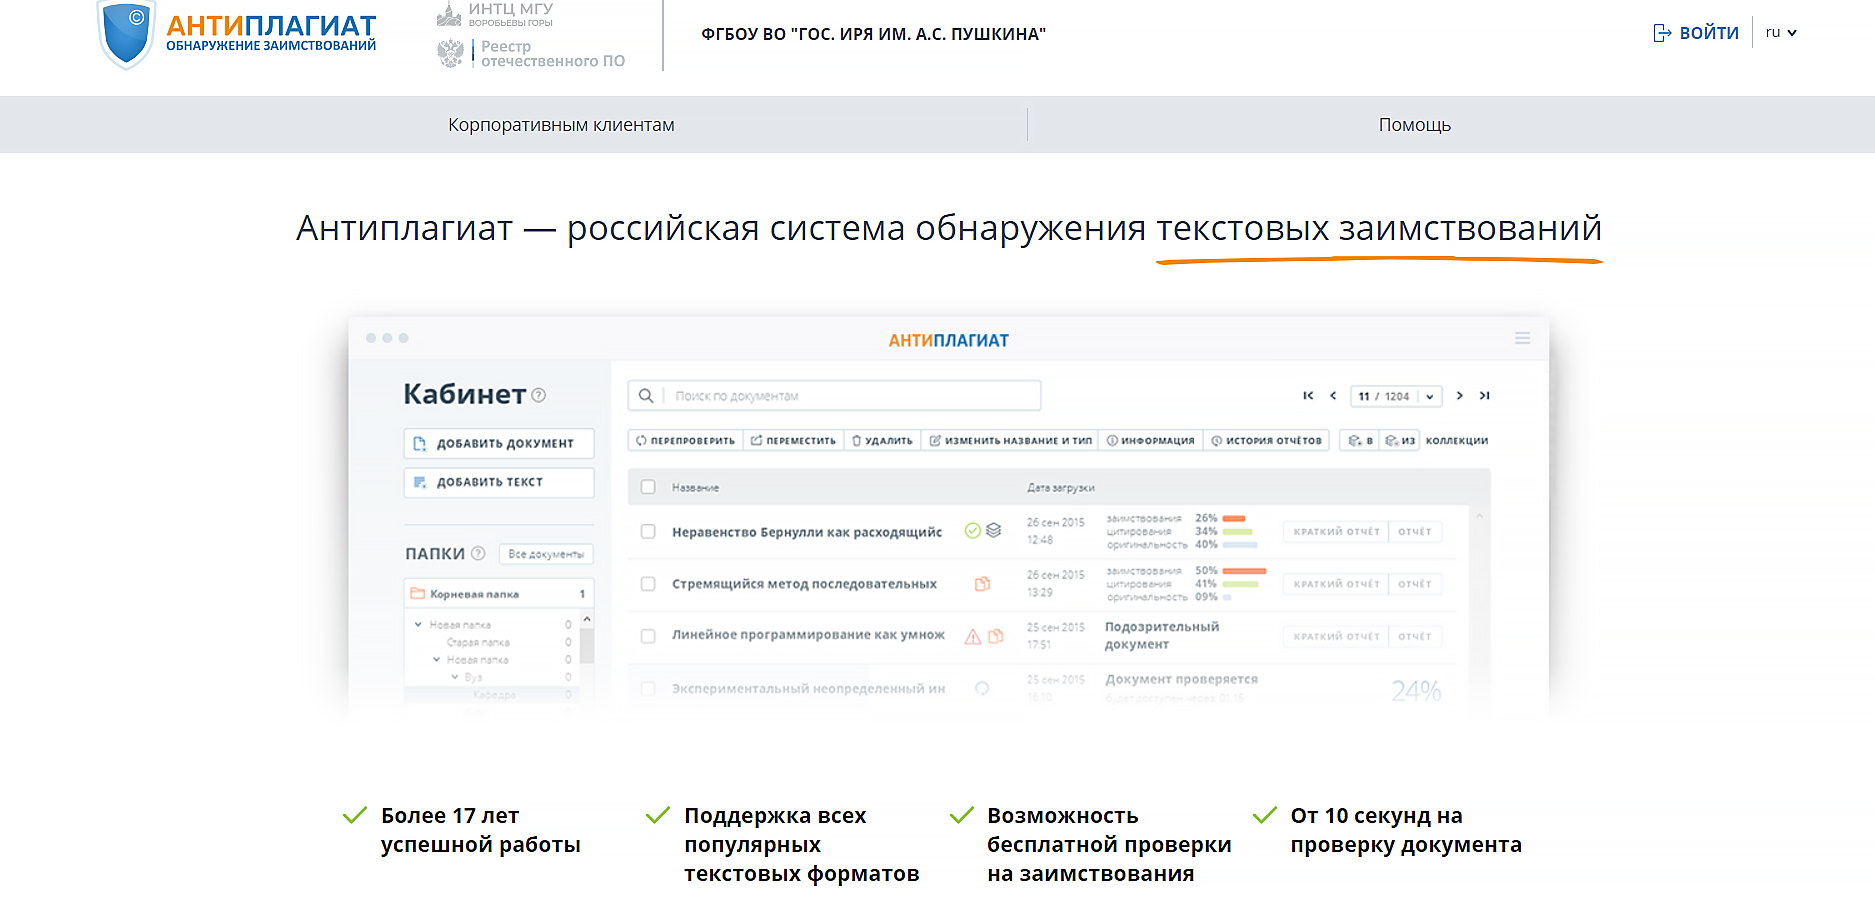Screen dimensions: 1875x910
Task: Click the orange folder icon of Корневая папка
Action: 418,593
